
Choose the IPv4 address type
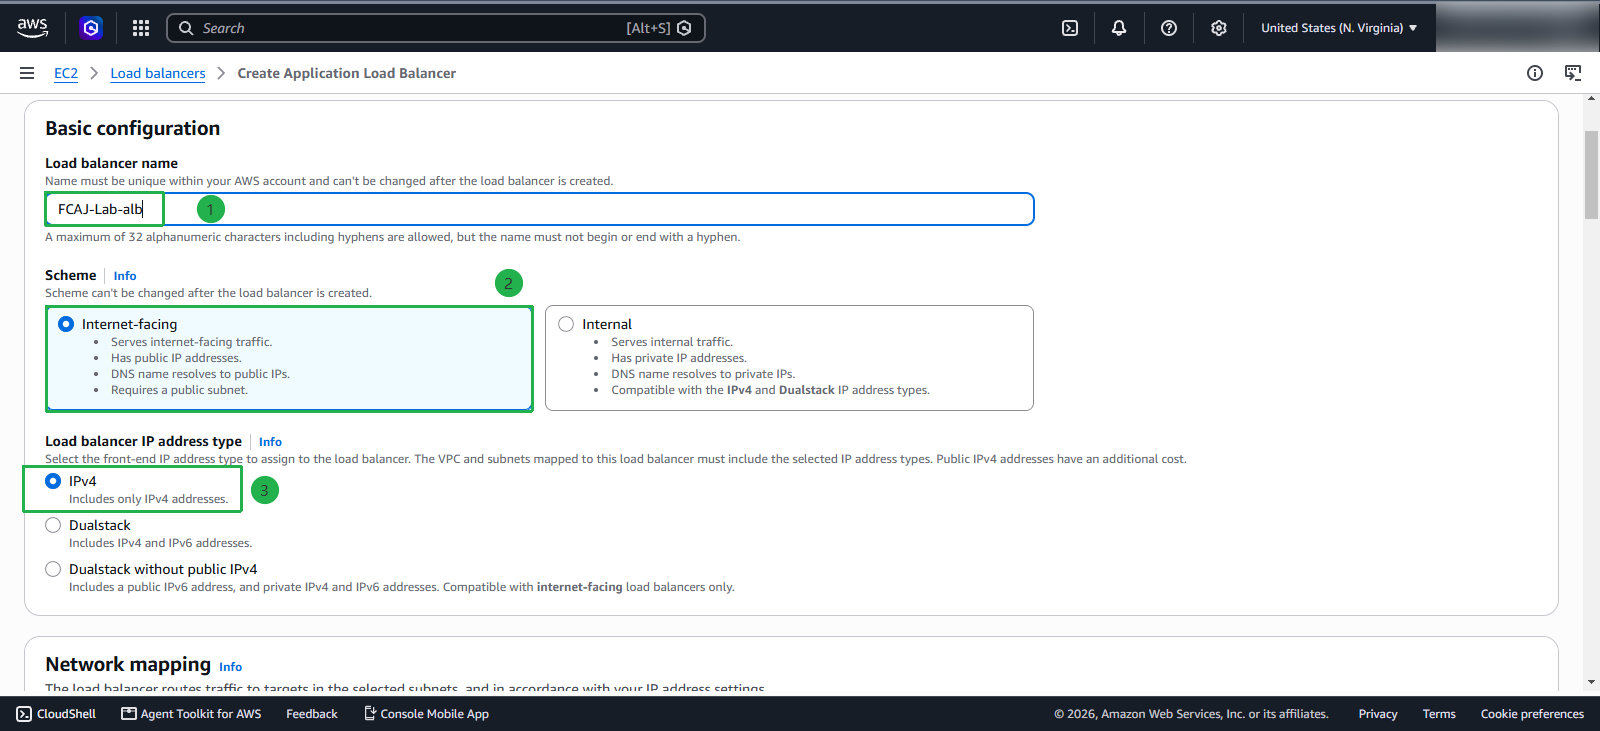click(53, 481)
